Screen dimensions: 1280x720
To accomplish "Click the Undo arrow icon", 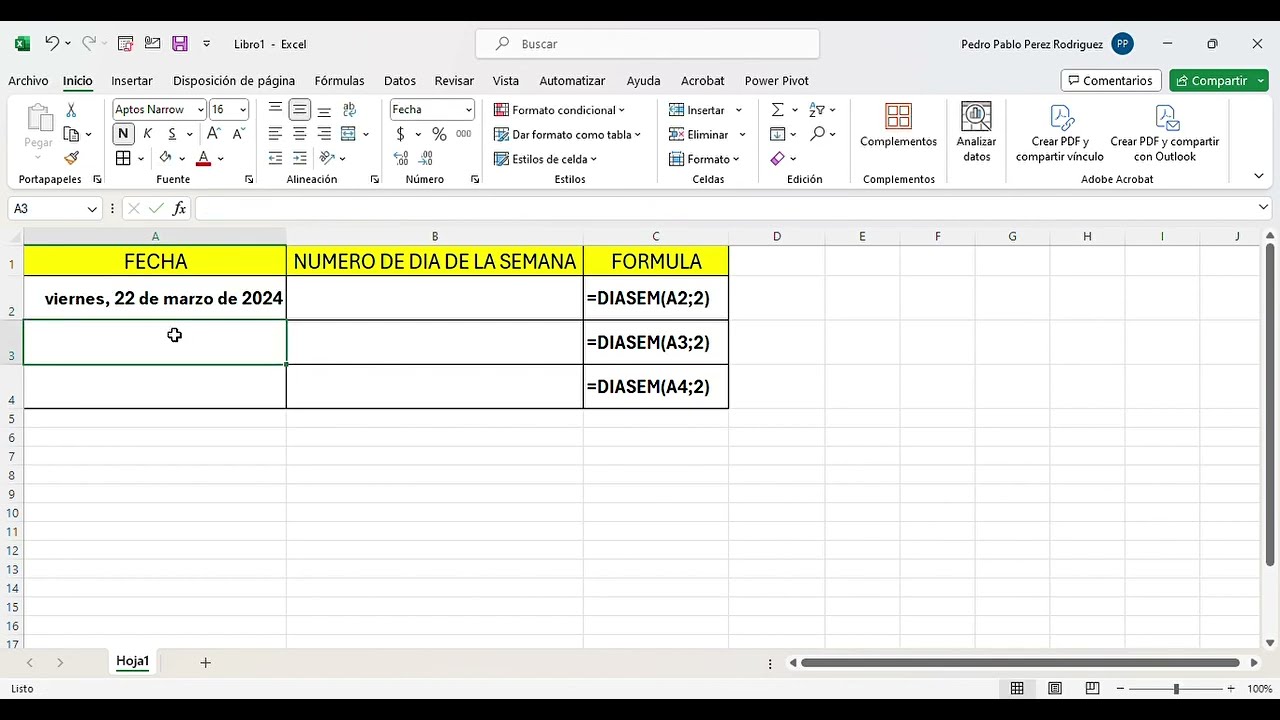I will (52, 44).
